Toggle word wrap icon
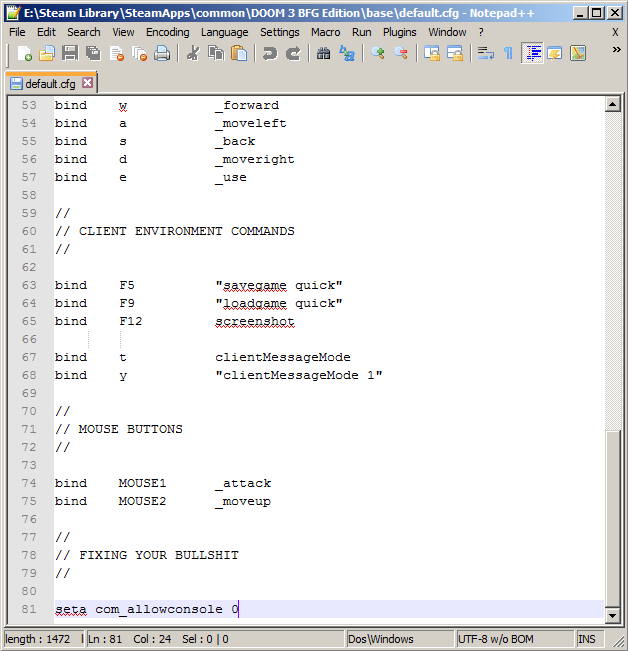Image resolution: width=628 pixels, height=651 pixels. point(486,54)
